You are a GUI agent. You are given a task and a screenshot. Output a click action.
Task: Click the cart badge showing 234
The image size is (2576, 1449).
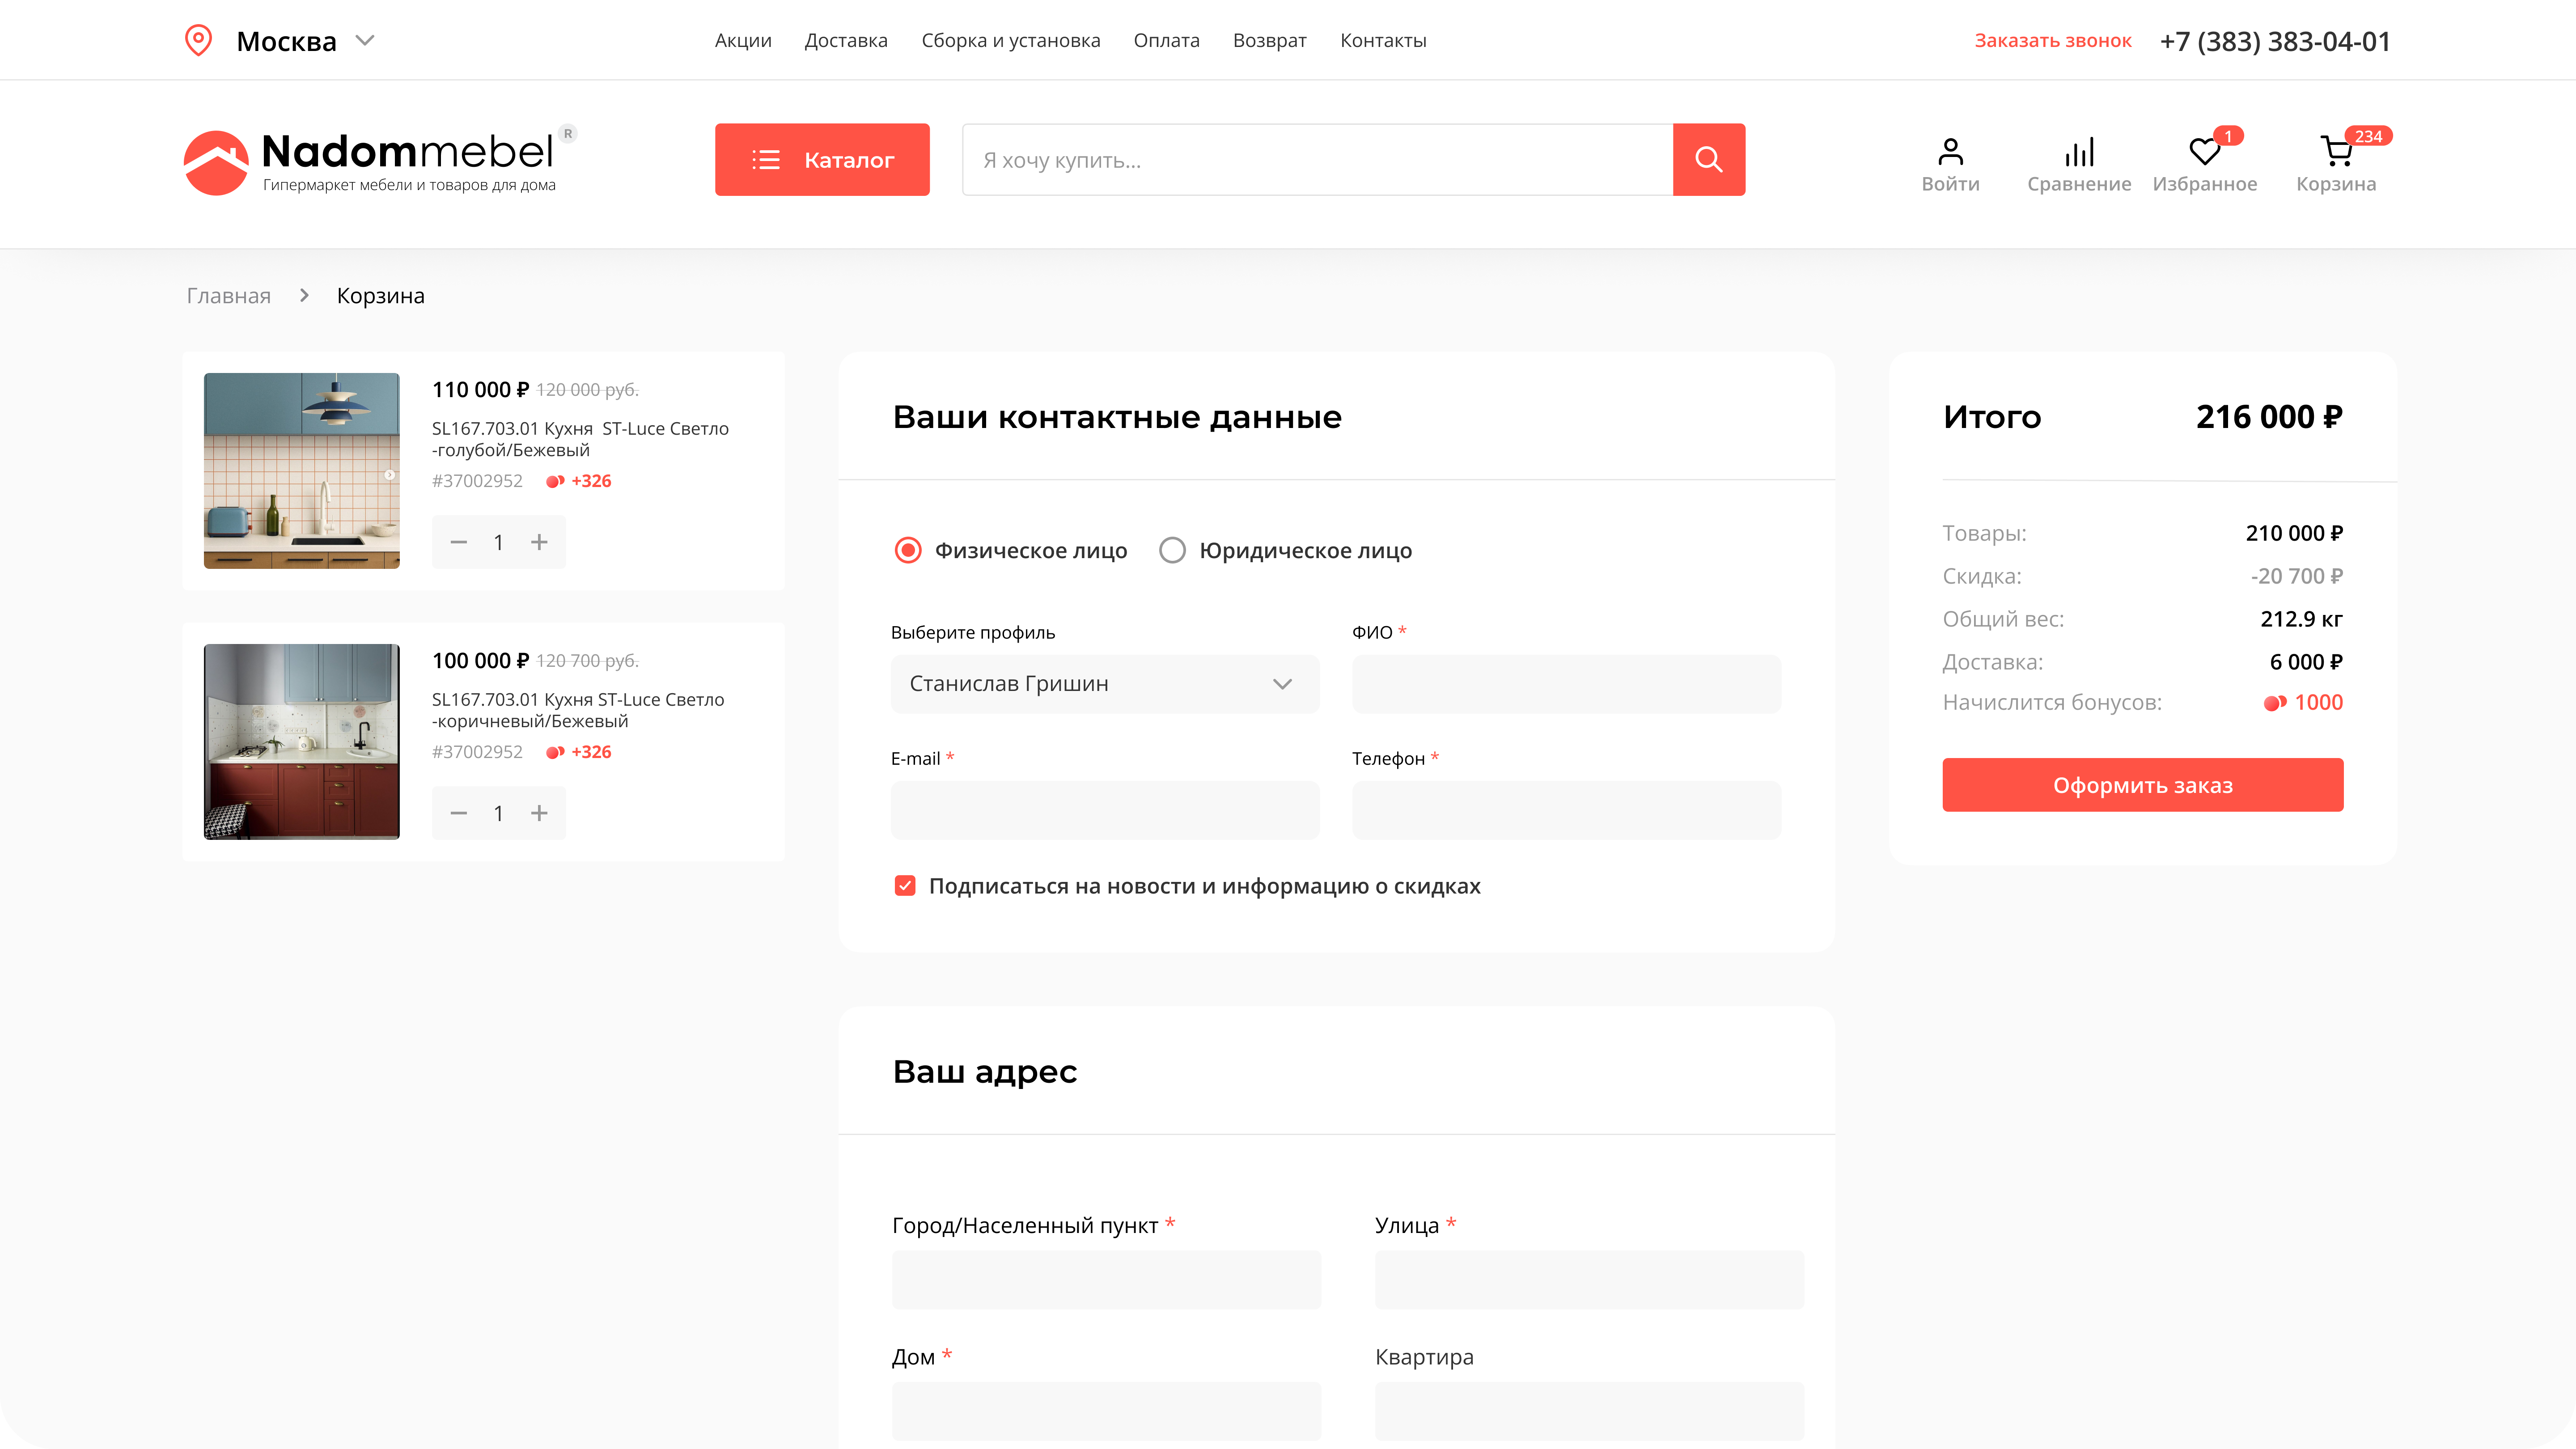2368,136
